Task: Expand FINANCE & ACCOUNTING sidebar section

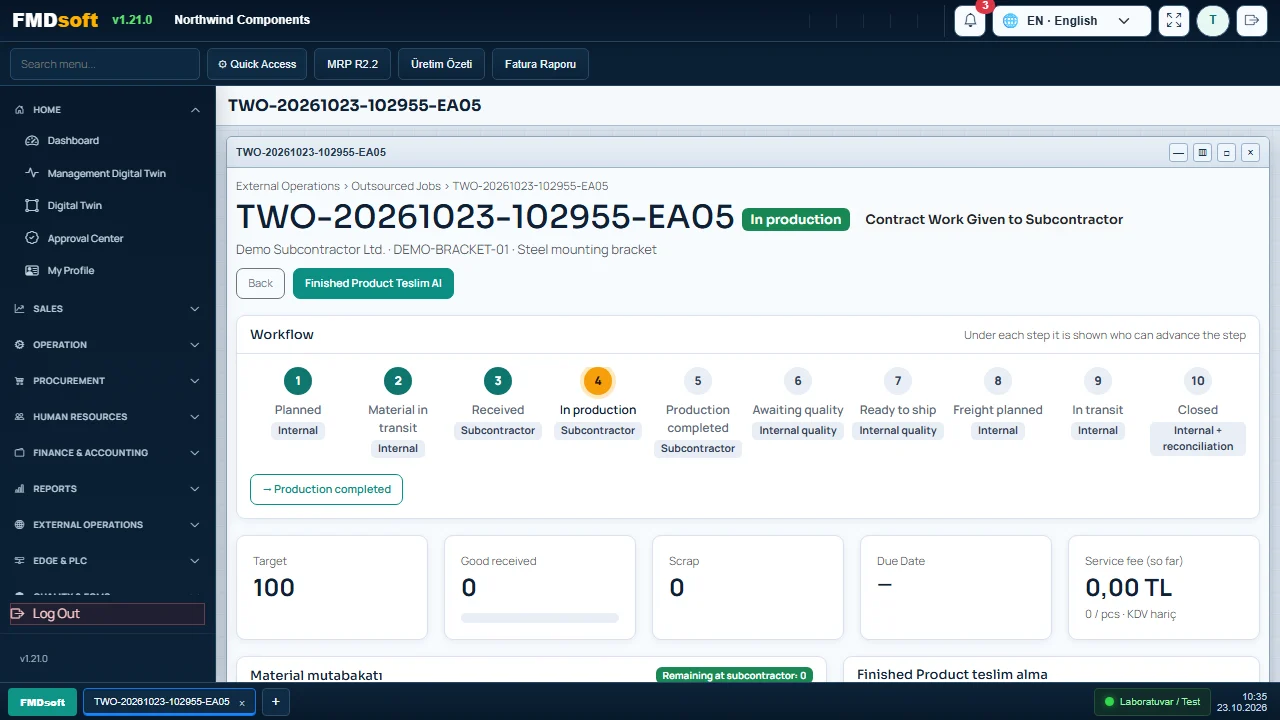Action: [x=108, y=453]
